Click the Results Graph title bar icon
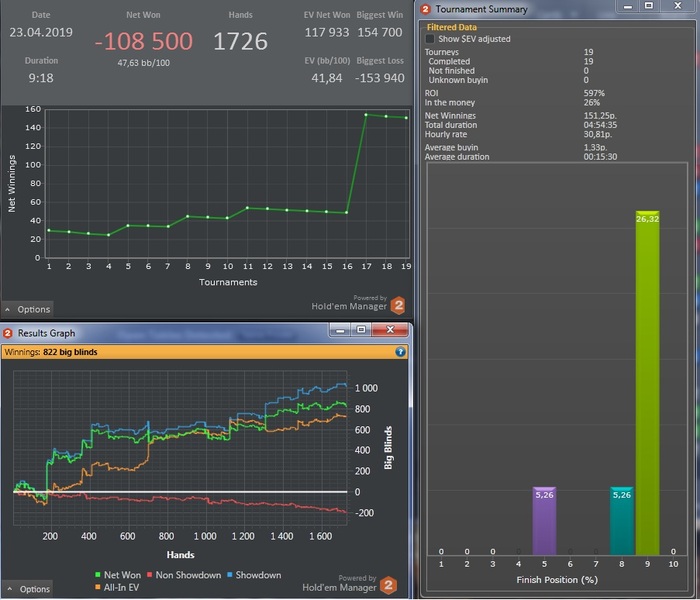Screen dimensions: 700x600 8,333
